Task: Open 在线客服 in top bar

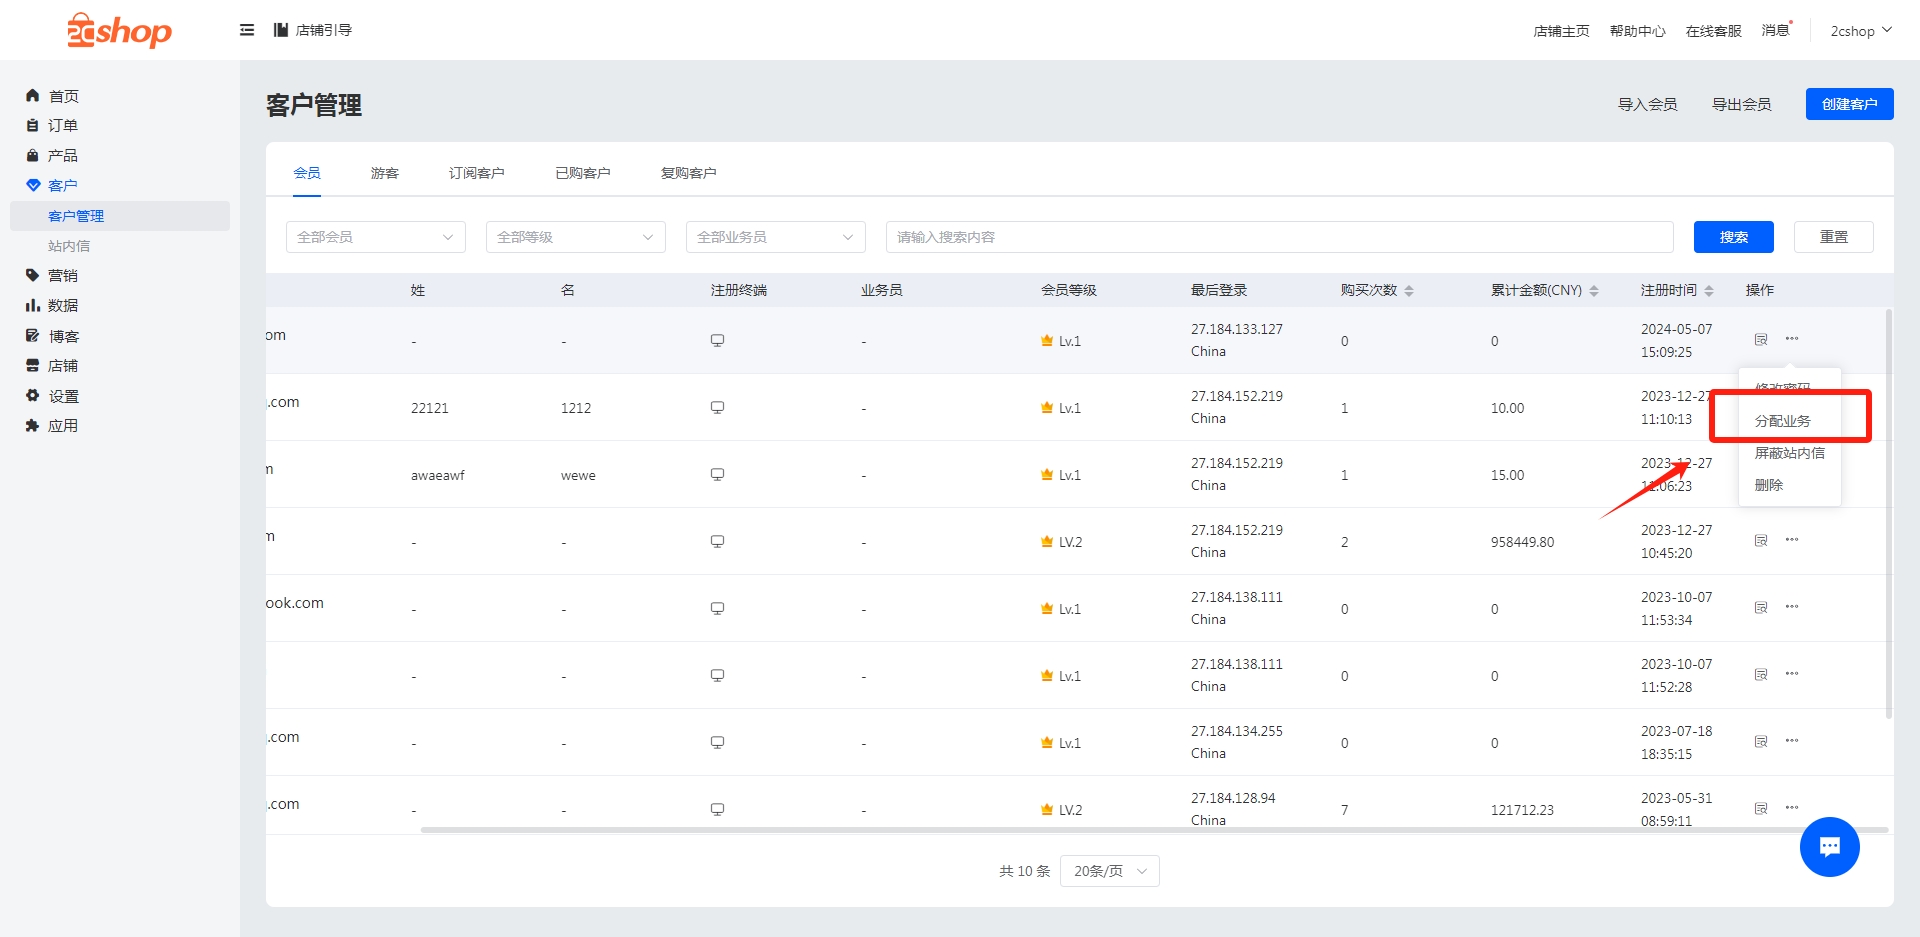Action: (x=1714, y=31)
